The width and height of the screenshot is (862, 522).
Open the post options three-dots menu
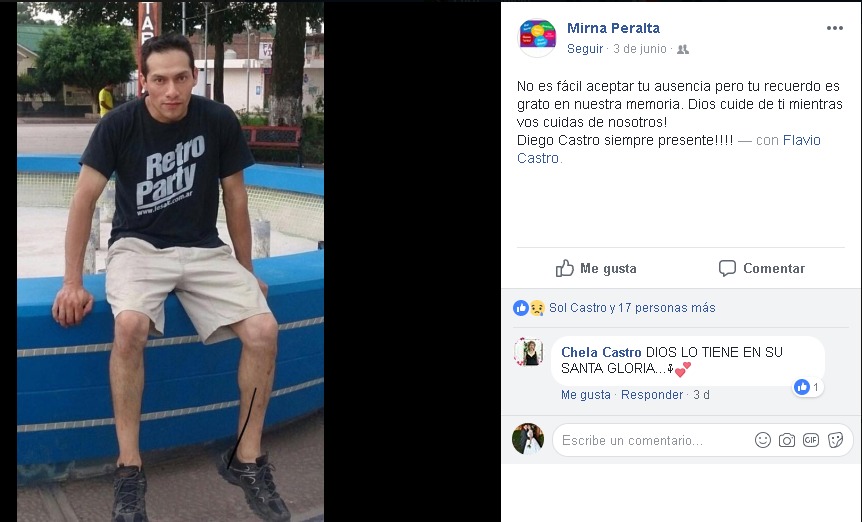pyautogui.click(x=835, y=28)
